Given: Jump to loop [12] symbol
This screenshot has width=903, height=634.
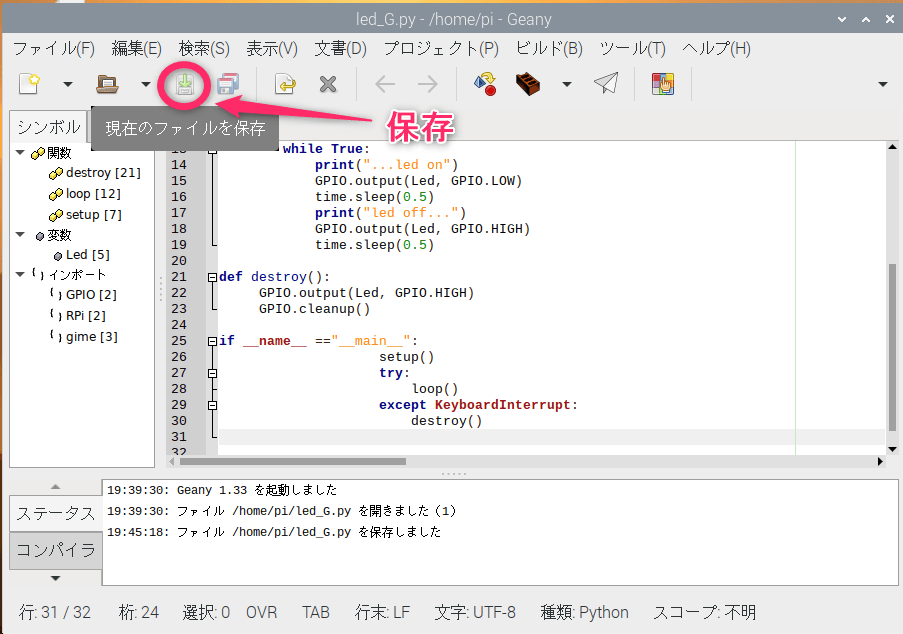Looking at the screenshot, I should (x=93, y=193).
